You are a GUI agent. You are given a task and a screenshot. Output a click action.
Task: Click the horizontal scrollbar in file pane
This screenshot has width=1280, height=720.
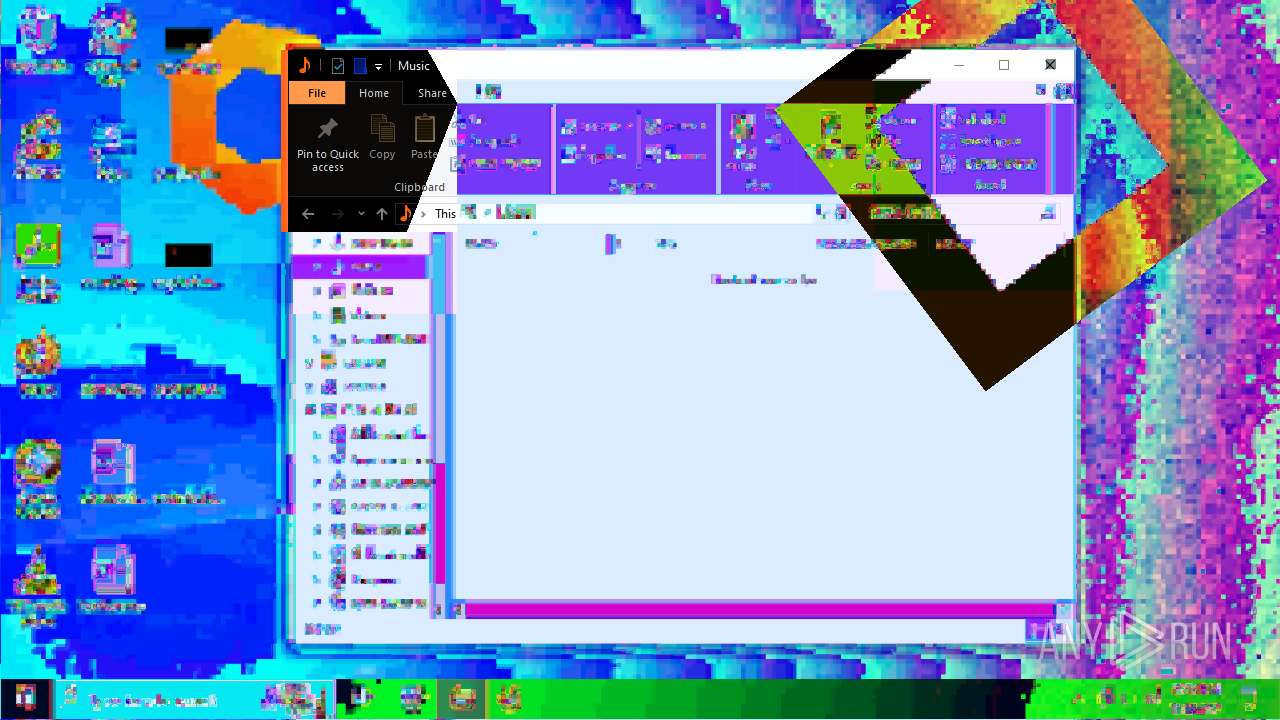[x=760, y=610]
